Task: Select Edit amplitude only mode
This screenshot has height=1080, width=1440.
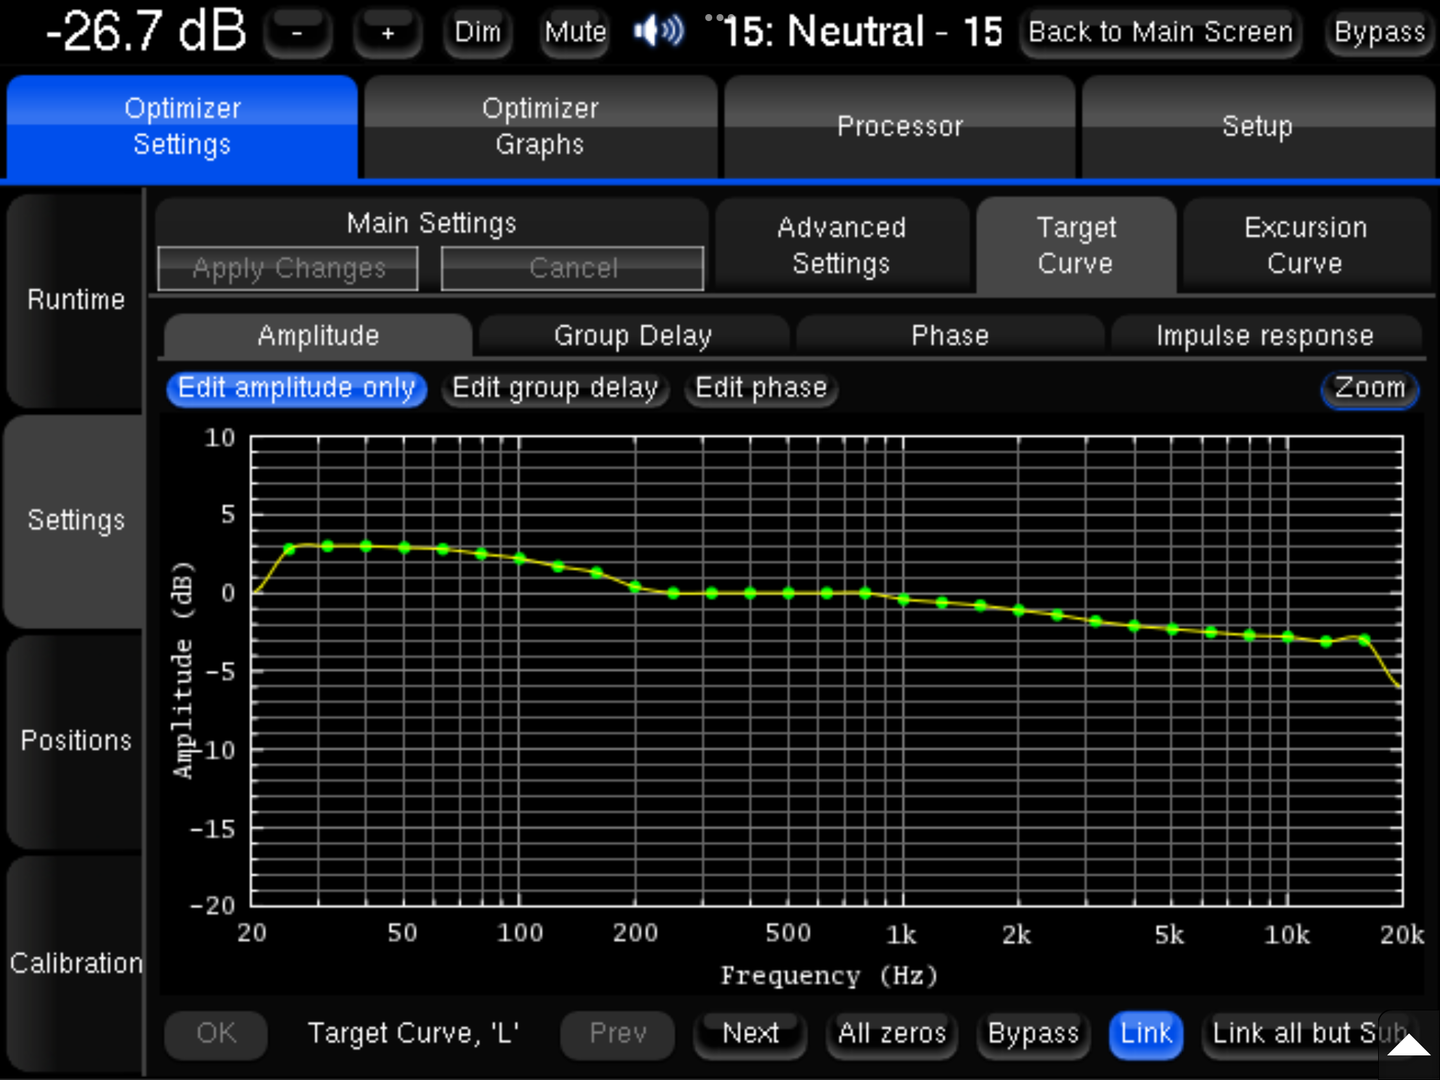Action: point(296,389)
